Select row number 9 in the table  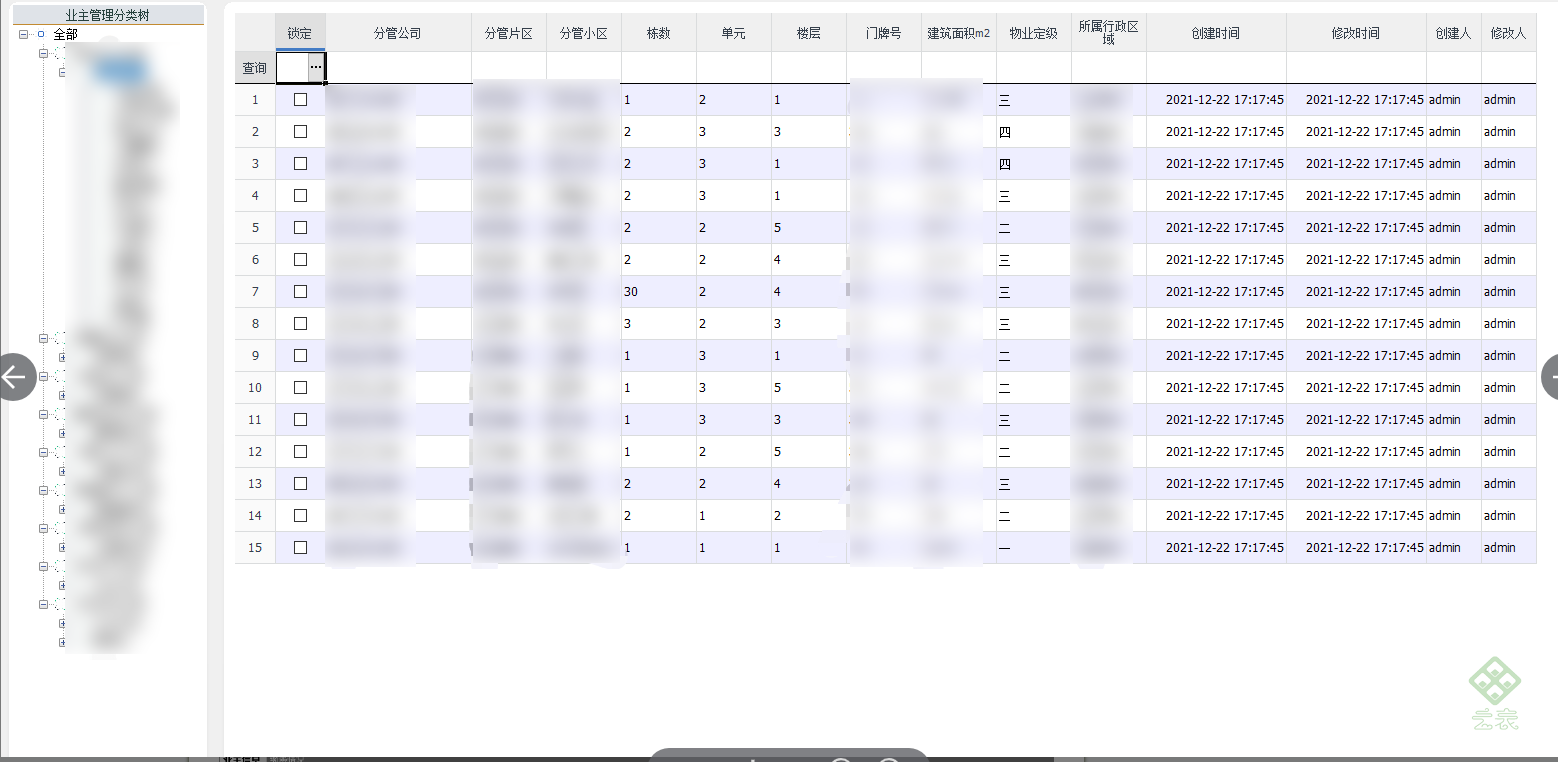[x=255, y=356]
